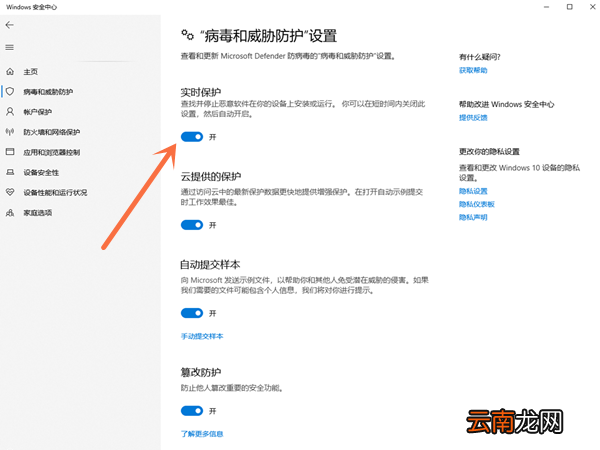
Task: Go back with the arrow icon
Action: [x=10, y=25]
